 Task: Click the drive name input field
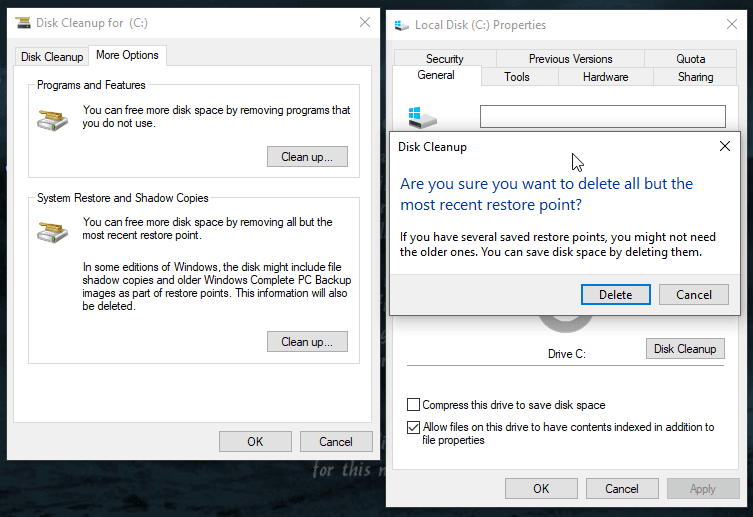pos(603,117)
